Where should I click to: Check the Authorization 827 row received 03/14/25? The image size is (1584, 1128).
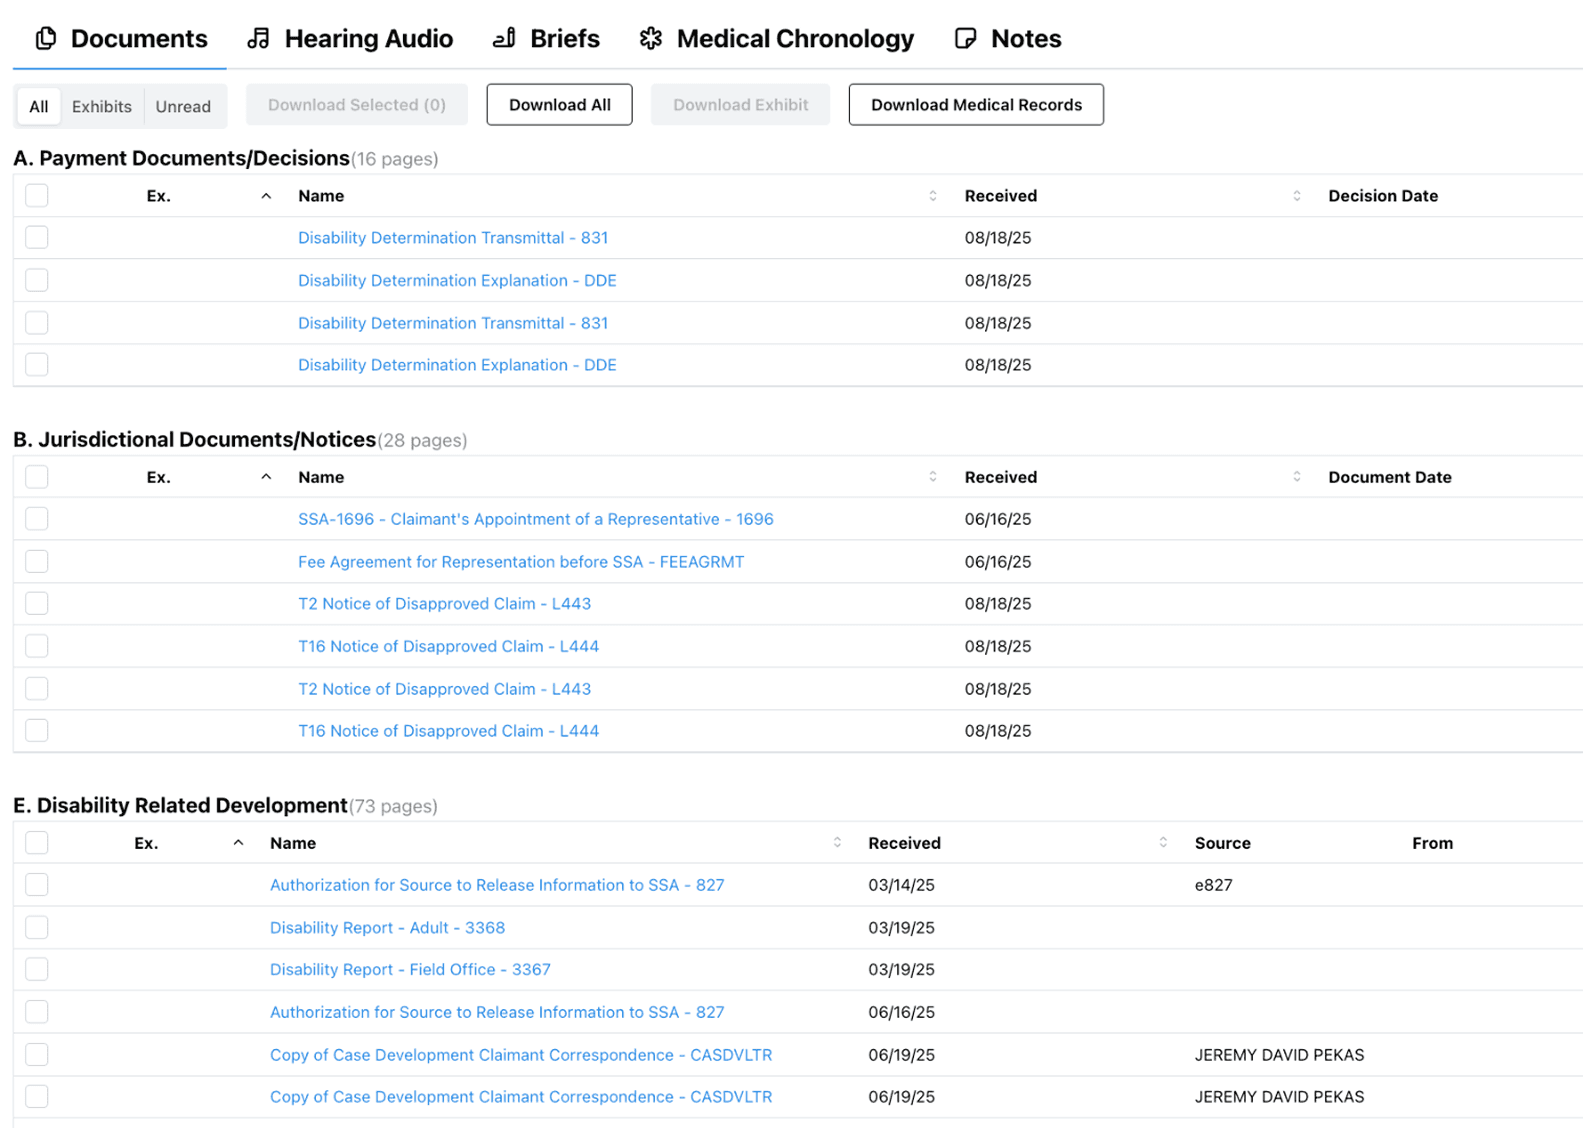tap(37, 885)
